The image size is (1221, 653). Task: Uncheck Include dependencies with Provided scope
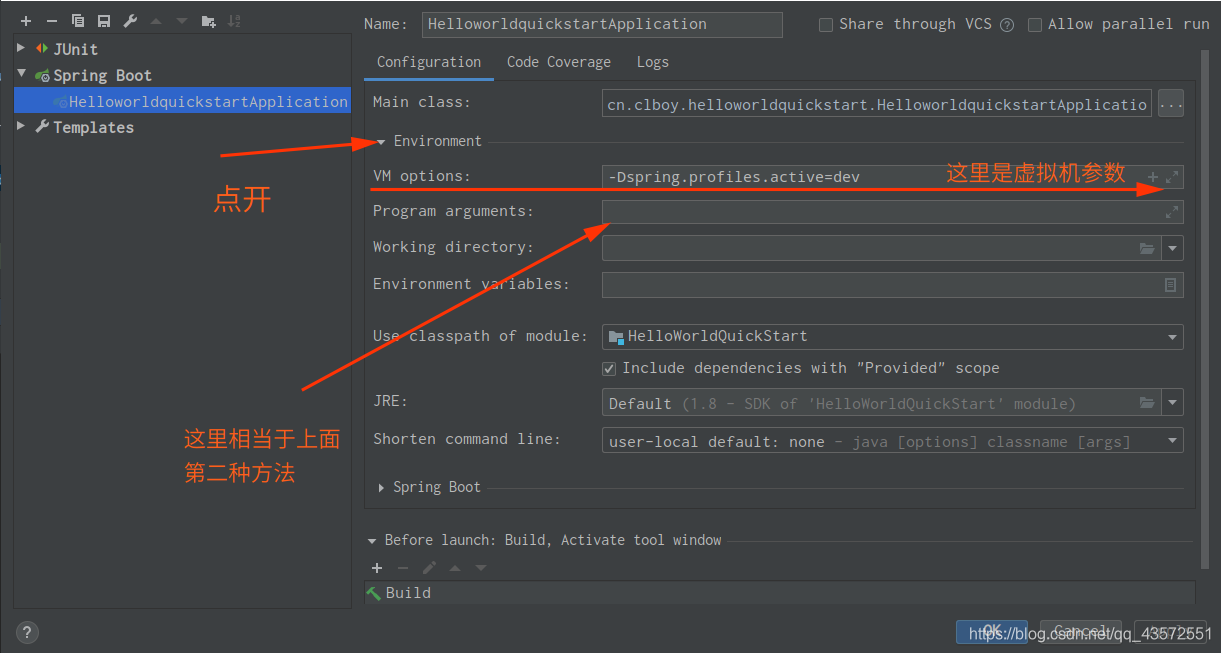click(x=609, y=369)
